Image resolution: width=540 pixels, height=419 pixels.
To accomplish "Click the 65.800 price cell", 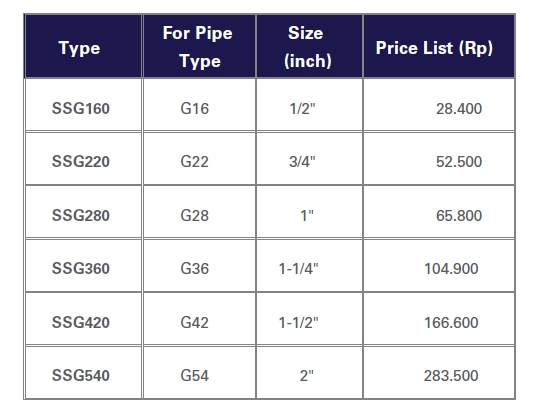I will 439,212.
